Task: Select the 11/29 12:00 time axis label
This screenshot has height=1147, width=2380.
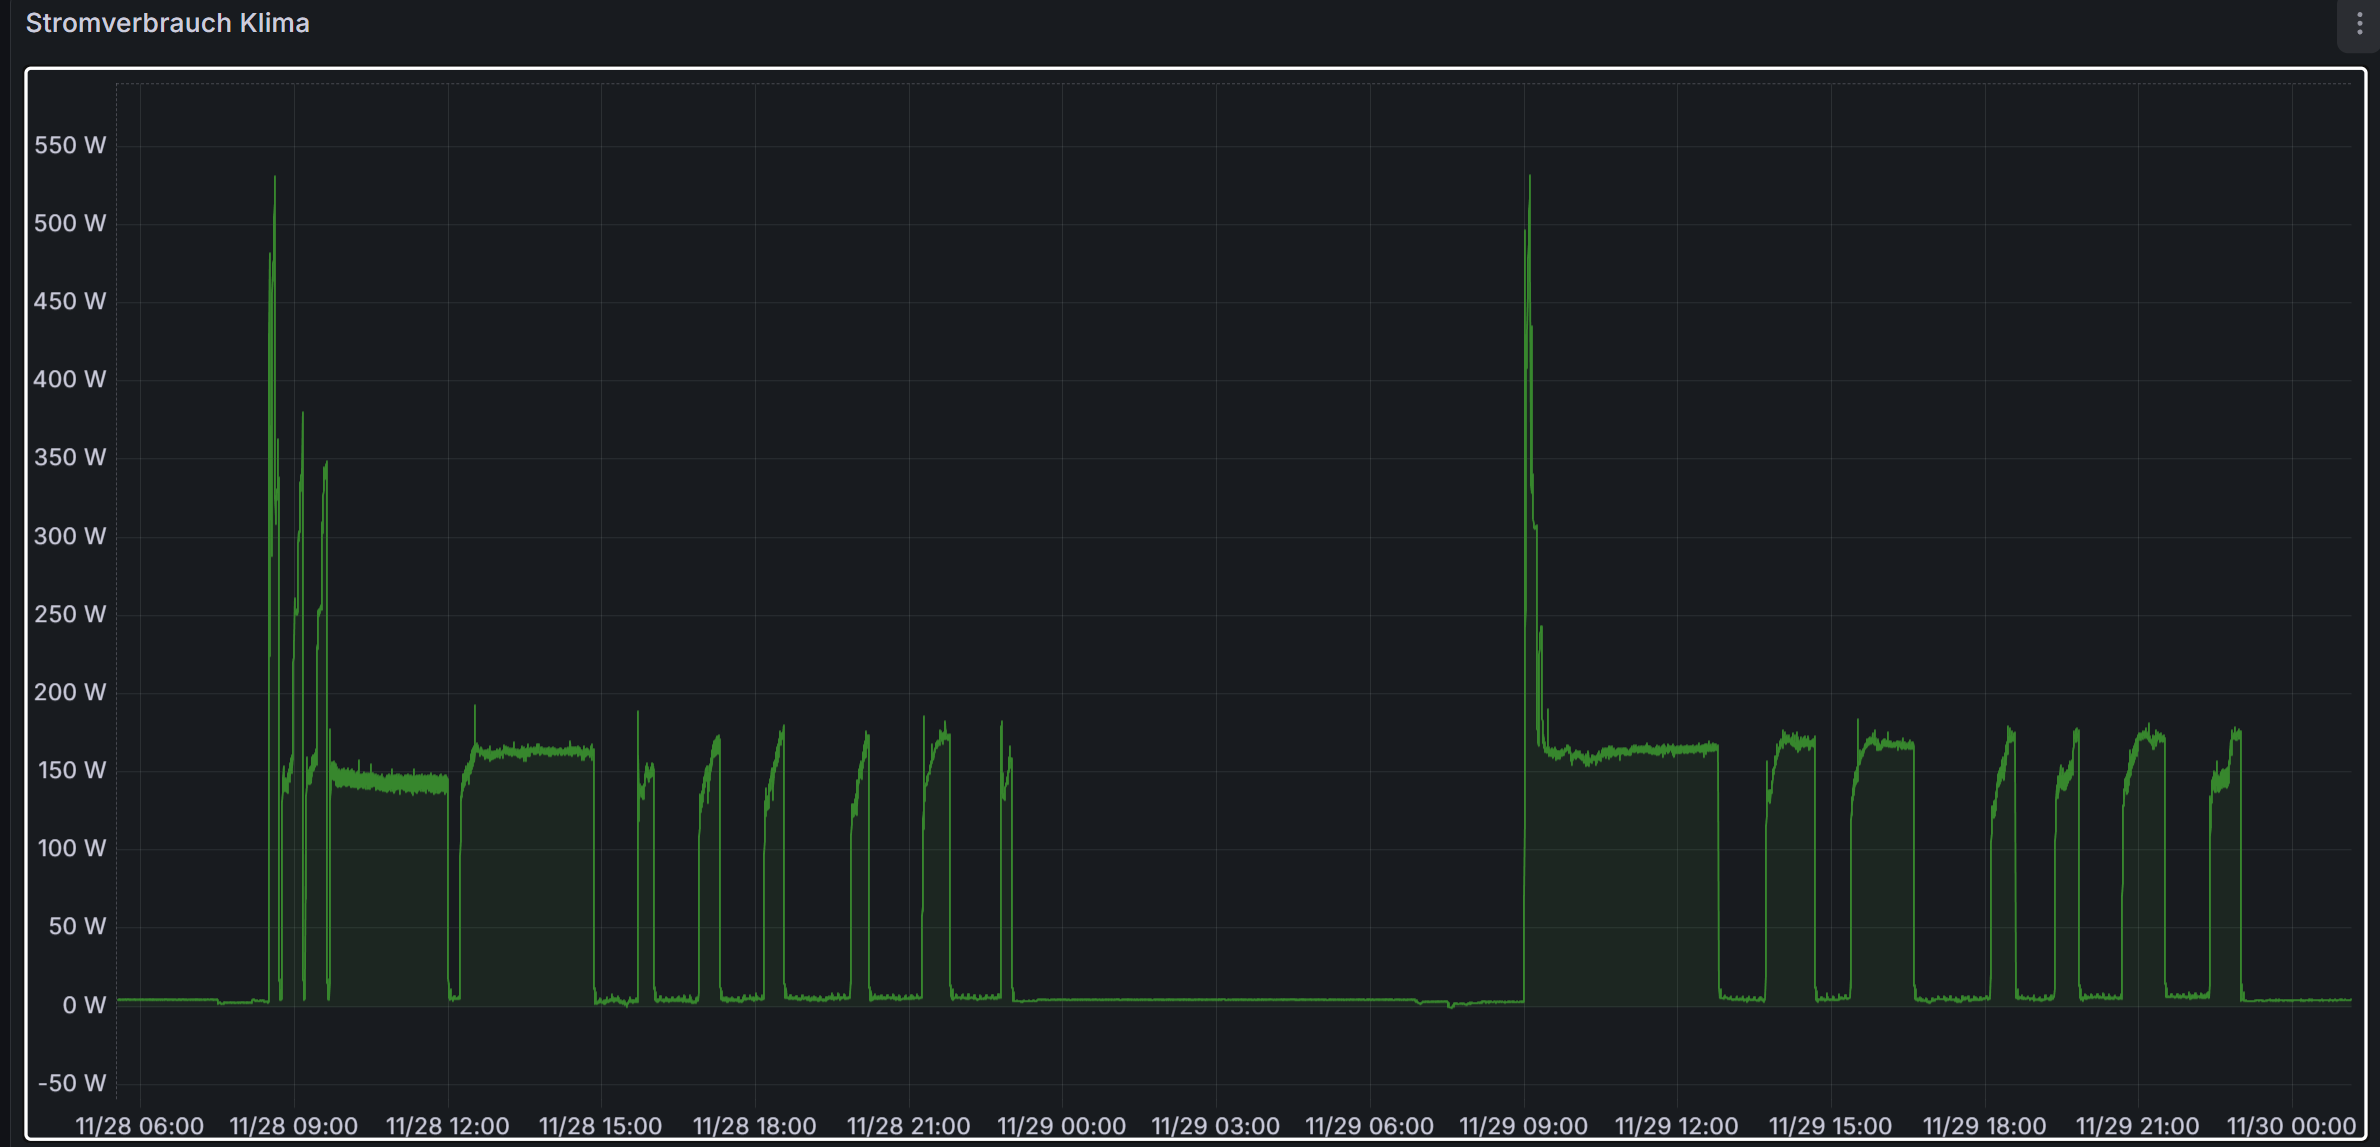Action: 1676,1126
